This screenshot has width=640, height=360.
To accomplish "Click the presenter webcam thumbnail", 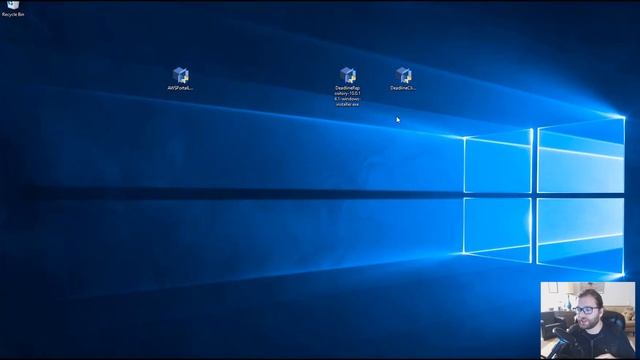I will [588, 320].
